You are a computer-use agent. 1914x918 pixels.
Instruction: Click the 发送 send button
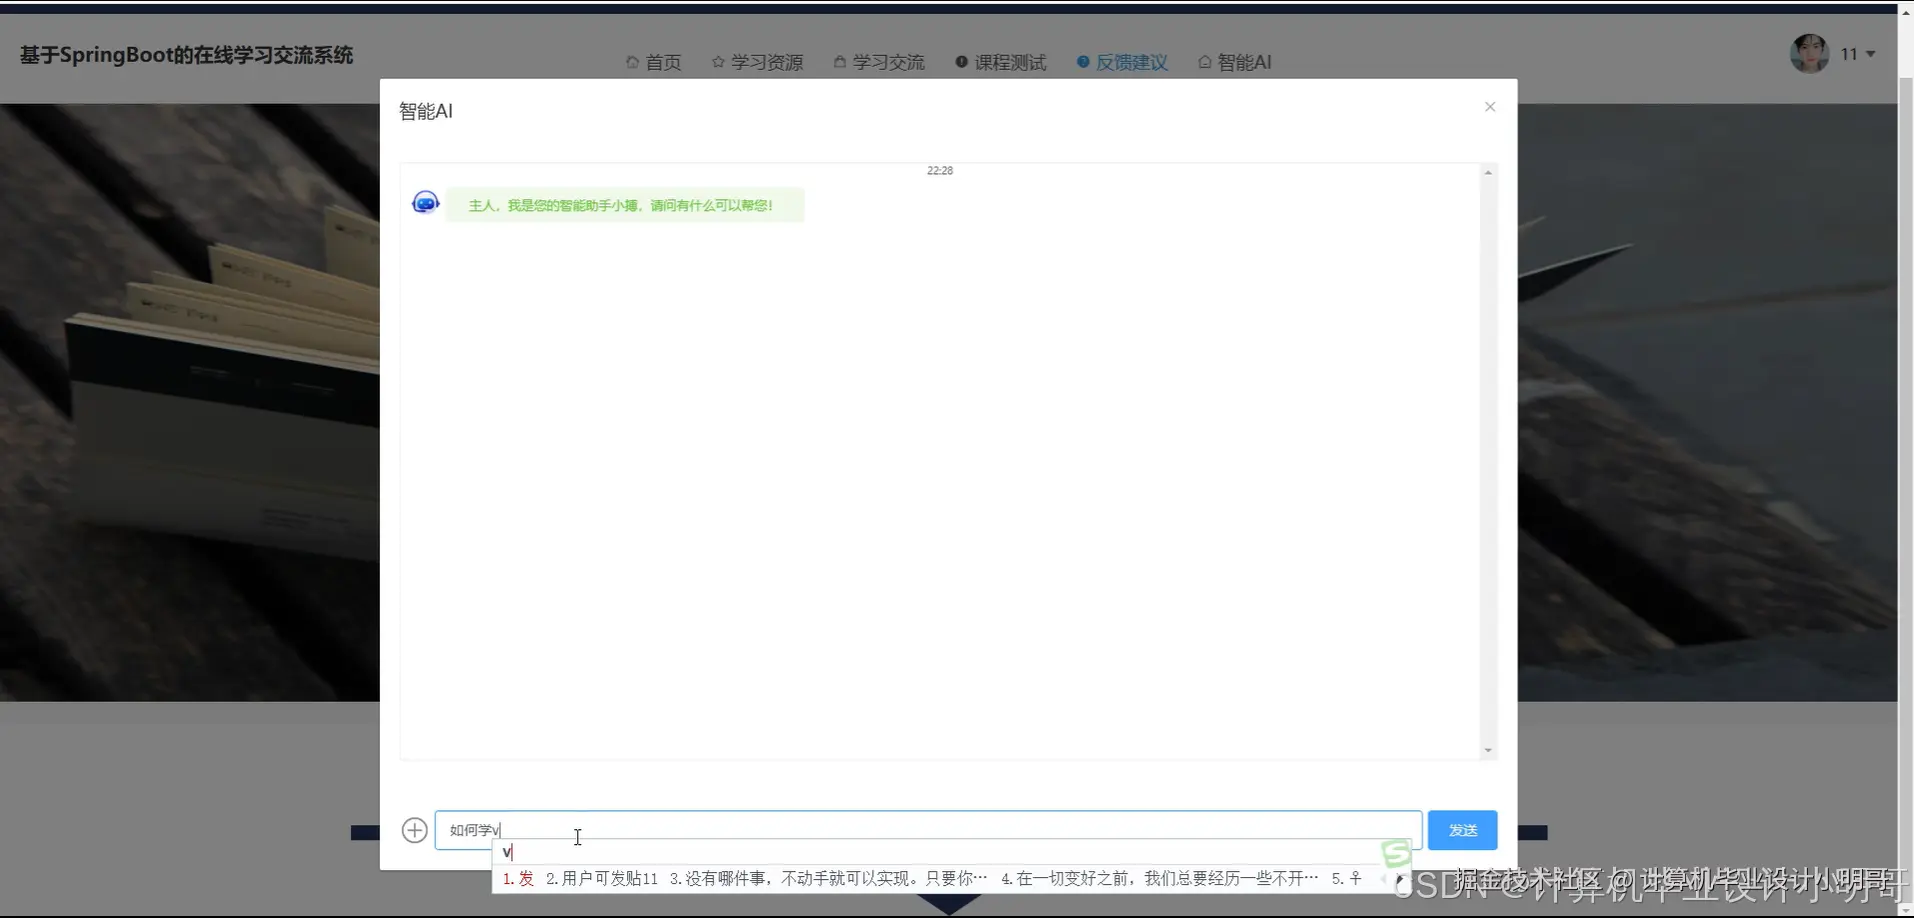click(1462, 829)
